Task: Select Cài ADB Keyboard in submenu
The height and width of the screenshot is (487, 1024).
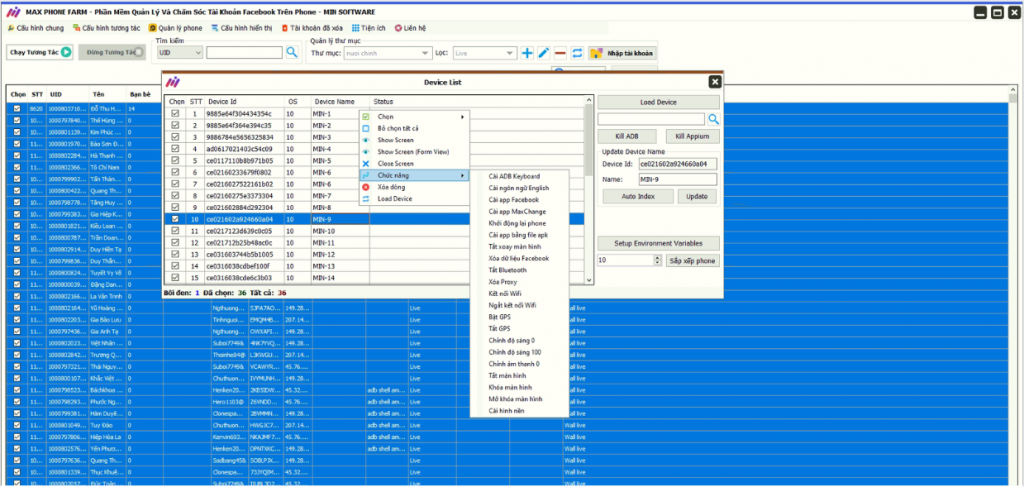Action: [519, 176]
